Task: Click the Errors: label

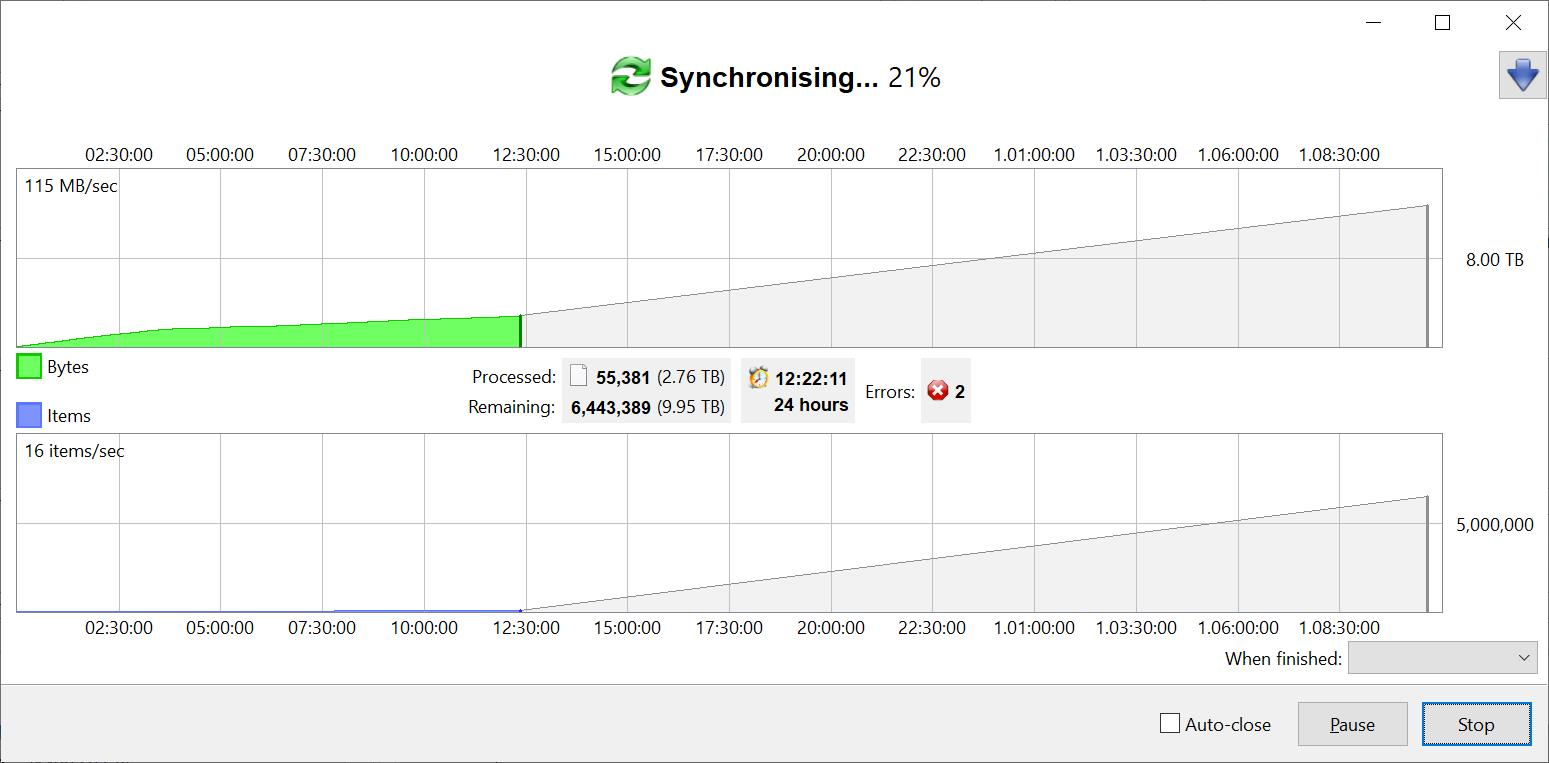Action: (890, 392)
